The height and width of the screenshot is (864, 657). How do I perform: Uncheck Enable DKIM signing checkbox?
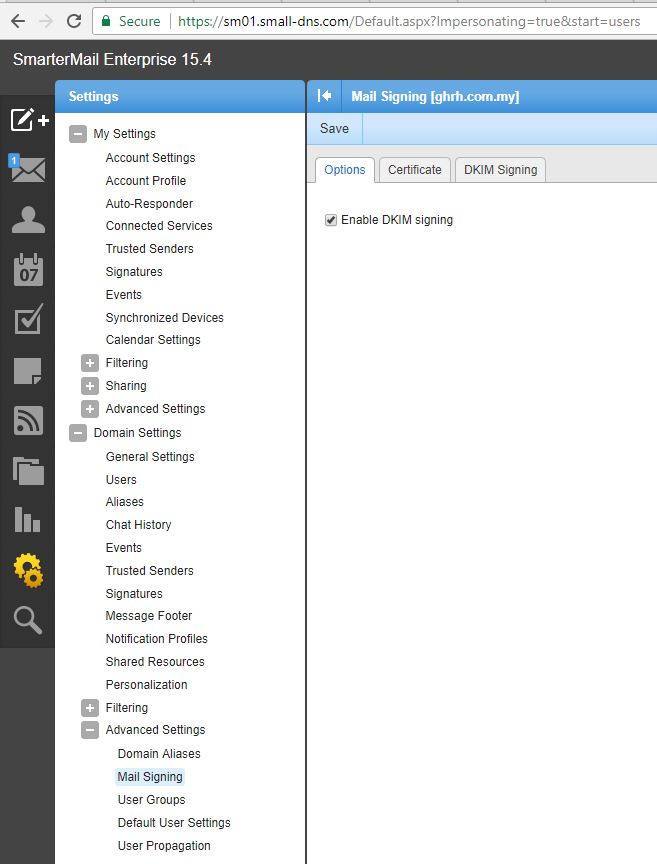point(331,220)
